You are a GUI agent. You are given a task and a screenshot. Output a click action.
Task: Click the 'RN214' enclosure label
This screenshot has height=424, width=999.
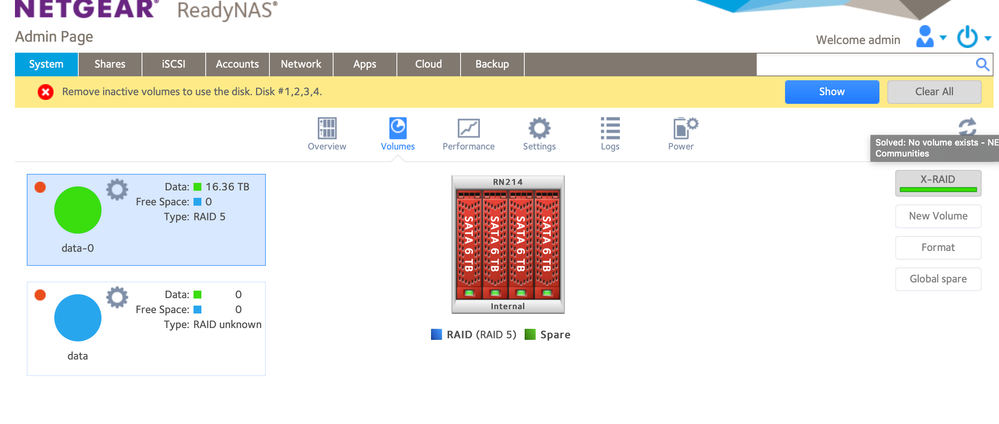pyautogui.click(x=508, y=182)
